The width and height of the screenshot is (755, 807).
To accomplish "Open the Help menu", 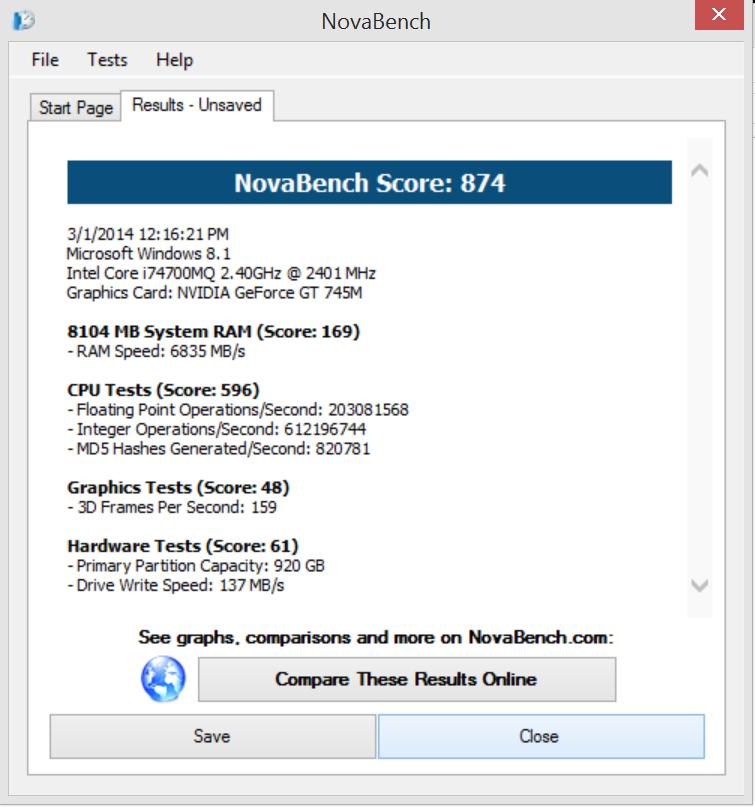I will click(174, 60).
